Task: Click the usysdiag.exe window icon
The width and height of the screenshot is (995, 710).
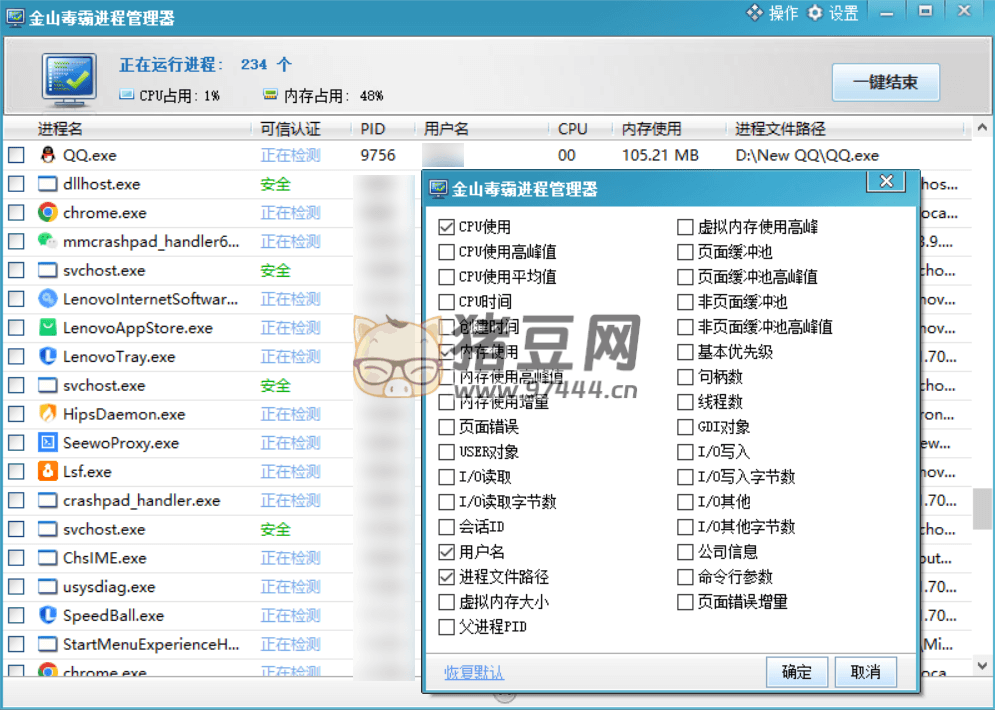Action: click(x=48, y=586)
